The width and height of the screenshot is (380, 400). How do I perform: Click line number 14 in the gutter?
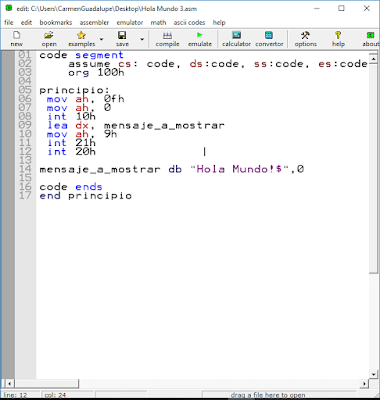[25, 169]
